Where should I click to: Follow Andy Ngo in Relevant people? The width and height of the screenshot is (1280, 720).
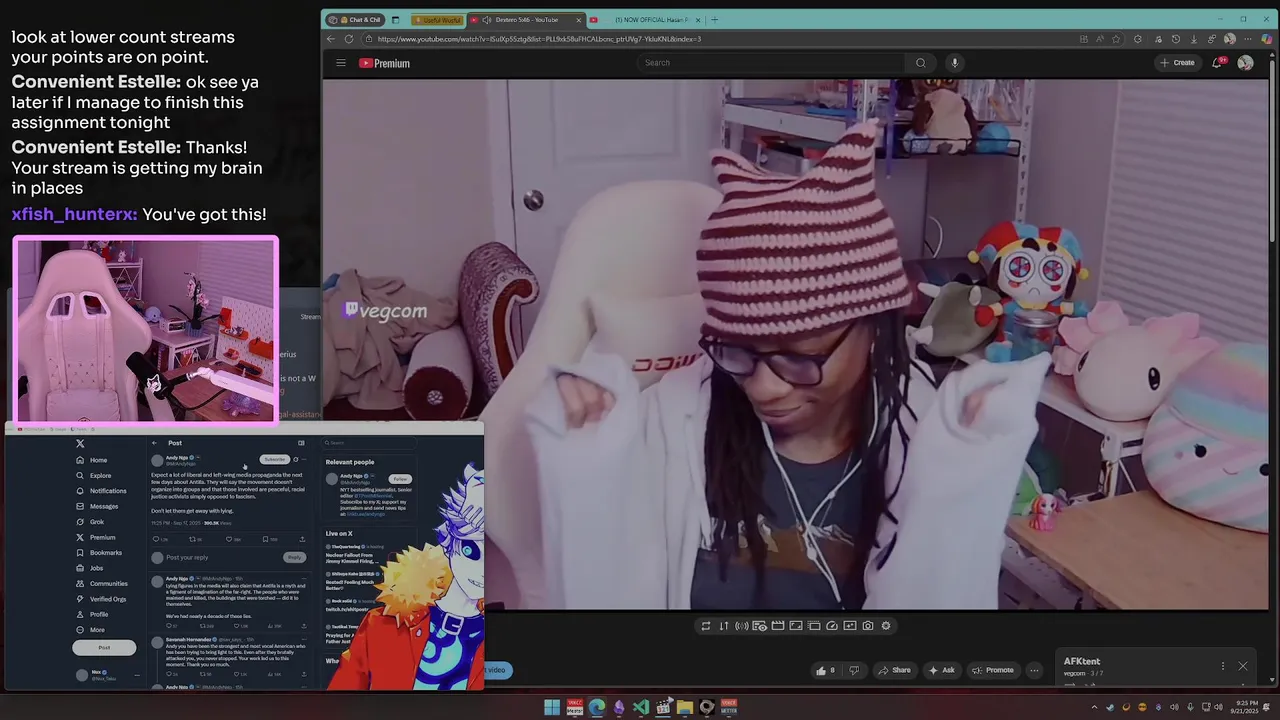click(400, 479)
